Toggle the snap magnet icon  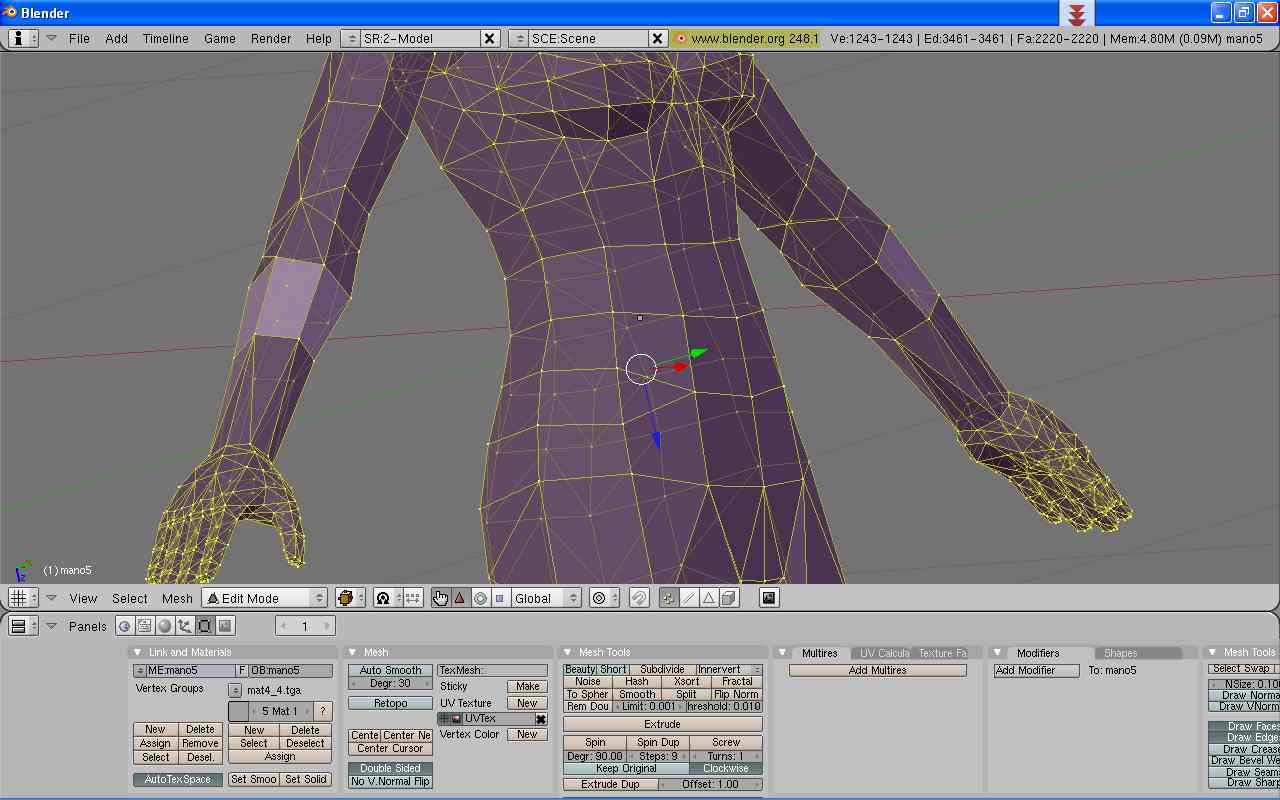(x=639, y=598)
